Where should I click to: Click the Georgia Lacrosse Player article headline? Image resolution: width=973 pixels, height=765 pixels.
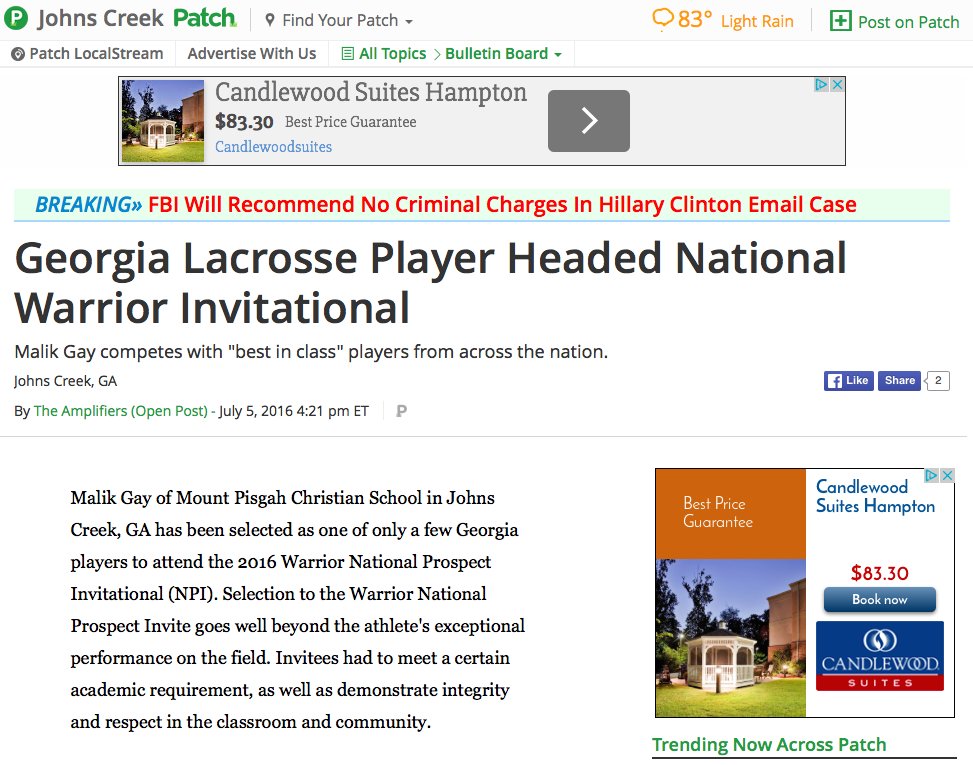point(430,283)
